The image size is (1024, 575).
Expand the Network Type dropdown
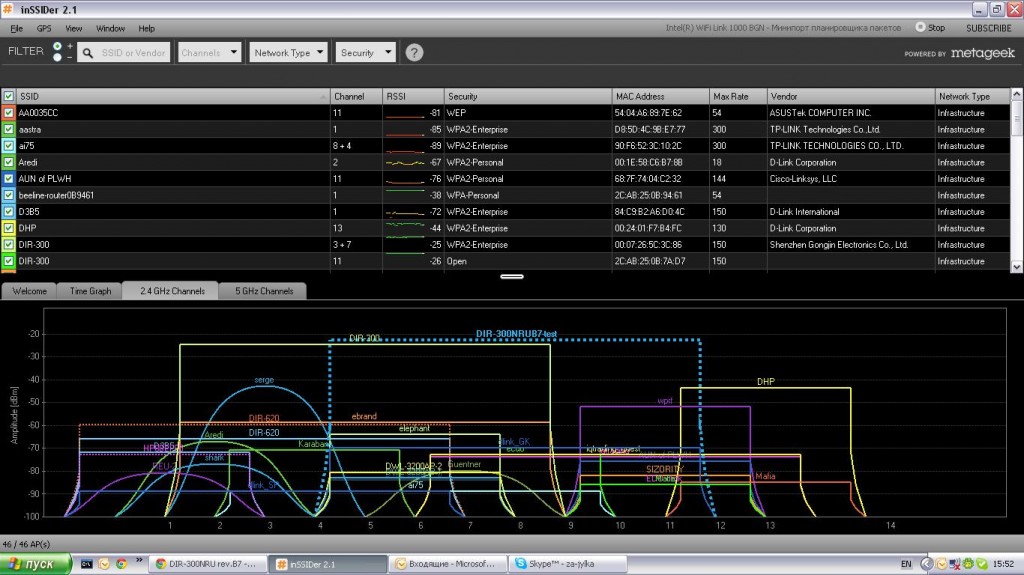[x=289, y=53]
